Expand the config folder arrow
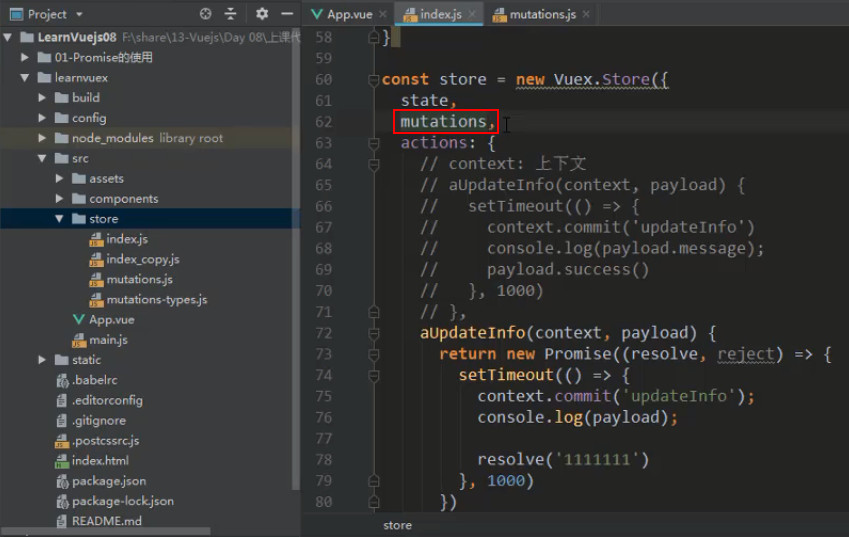Viewport: 849px width, 537px height. pos(42,117)
